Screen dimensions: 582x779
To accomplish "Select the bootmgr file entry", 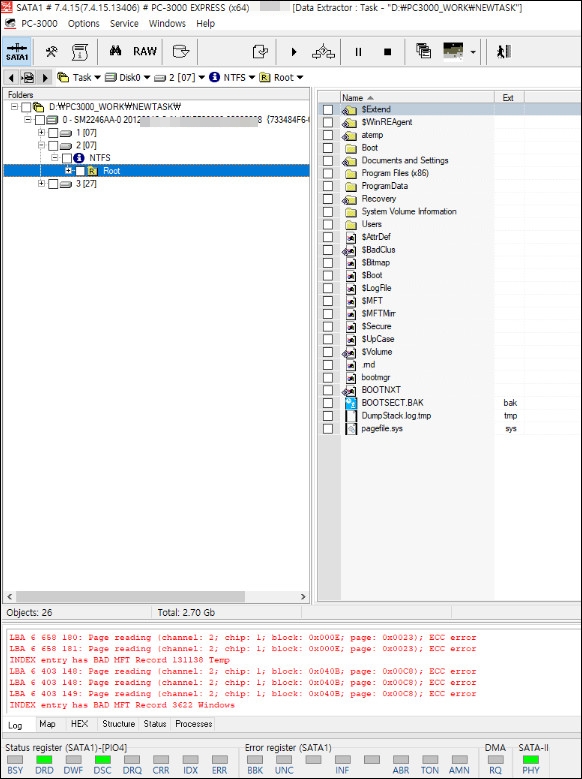I will [376, 378].
